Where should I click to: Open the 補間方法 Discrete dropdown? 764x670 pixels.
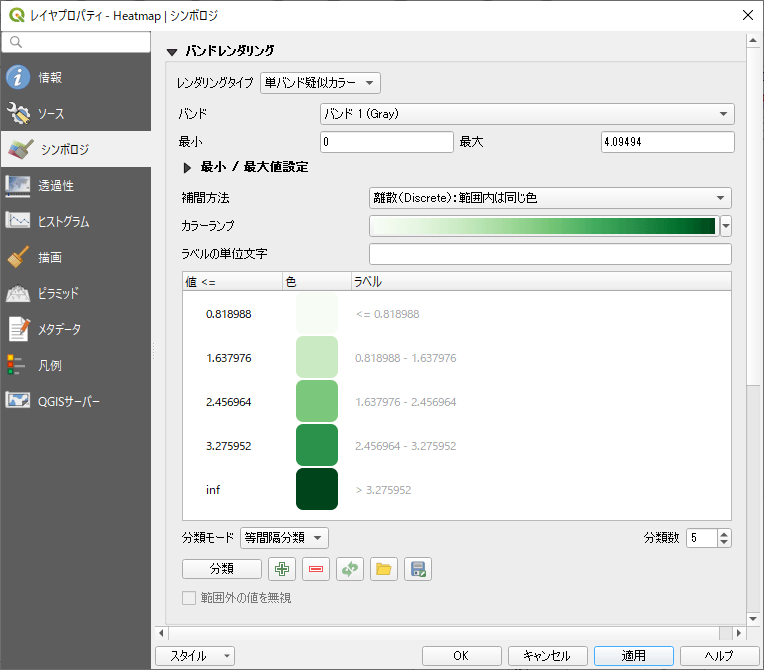tap(550, 198)
